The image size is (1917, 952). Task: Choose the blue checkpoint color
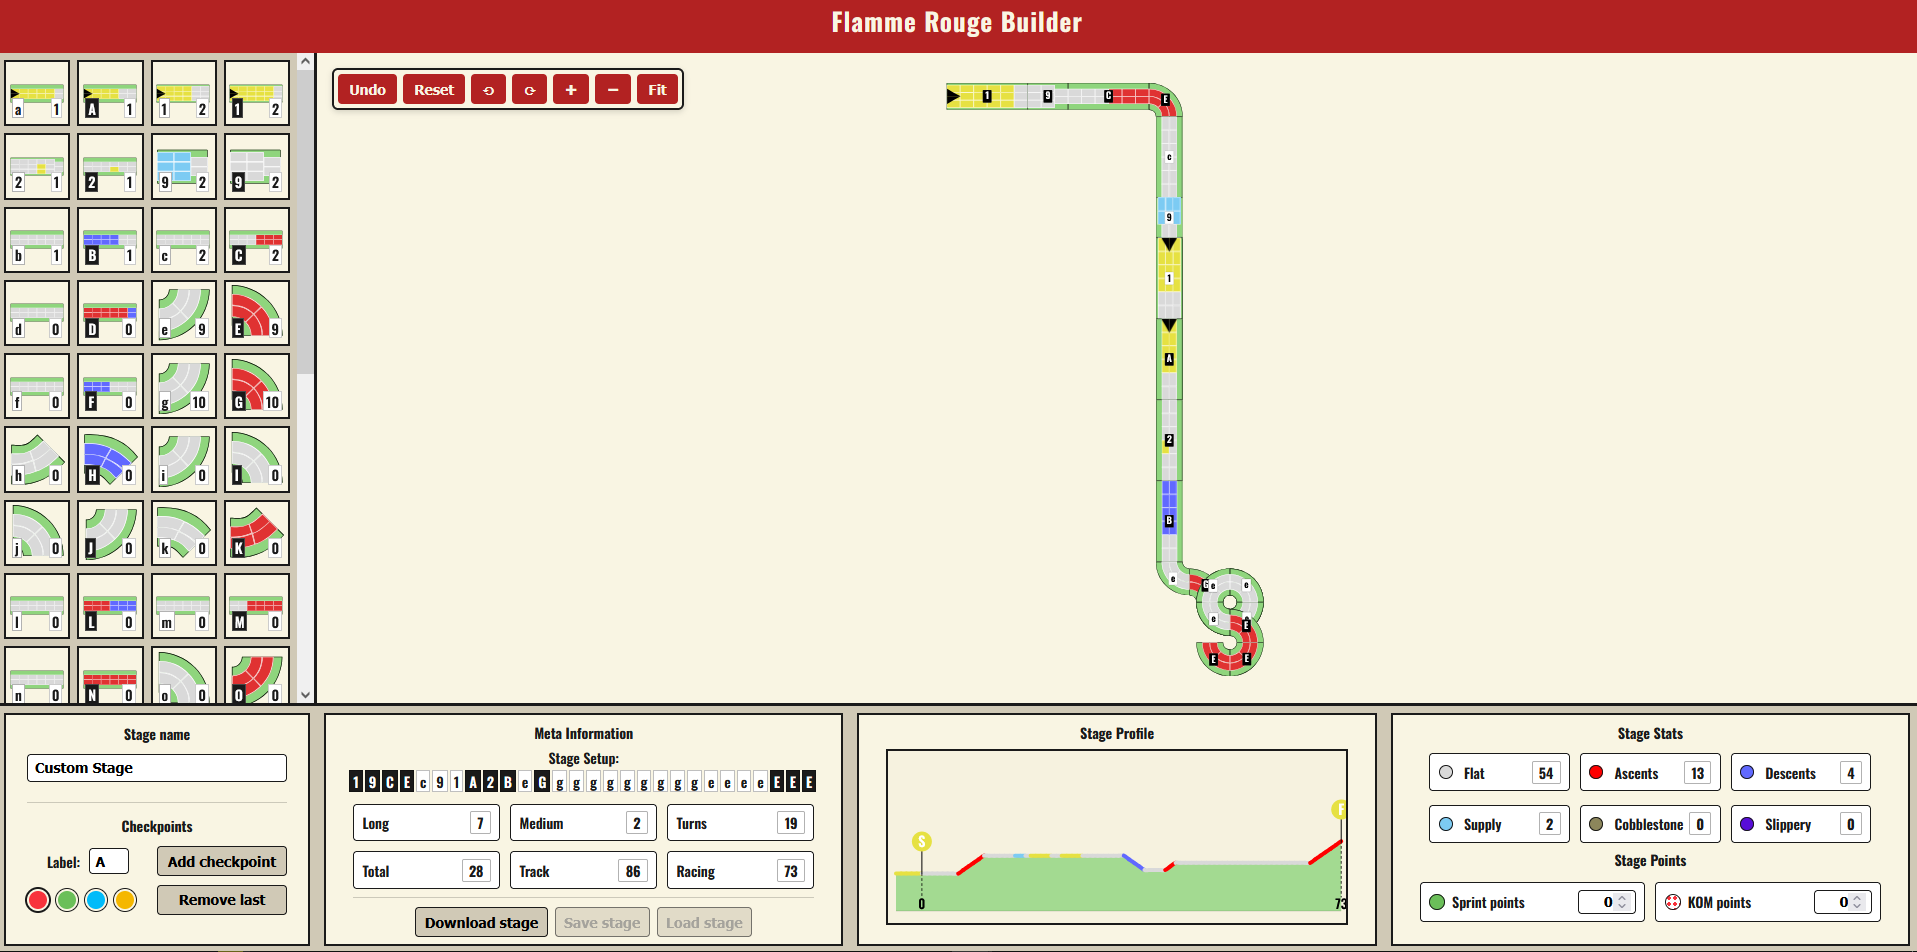click(x=96, y=900)
